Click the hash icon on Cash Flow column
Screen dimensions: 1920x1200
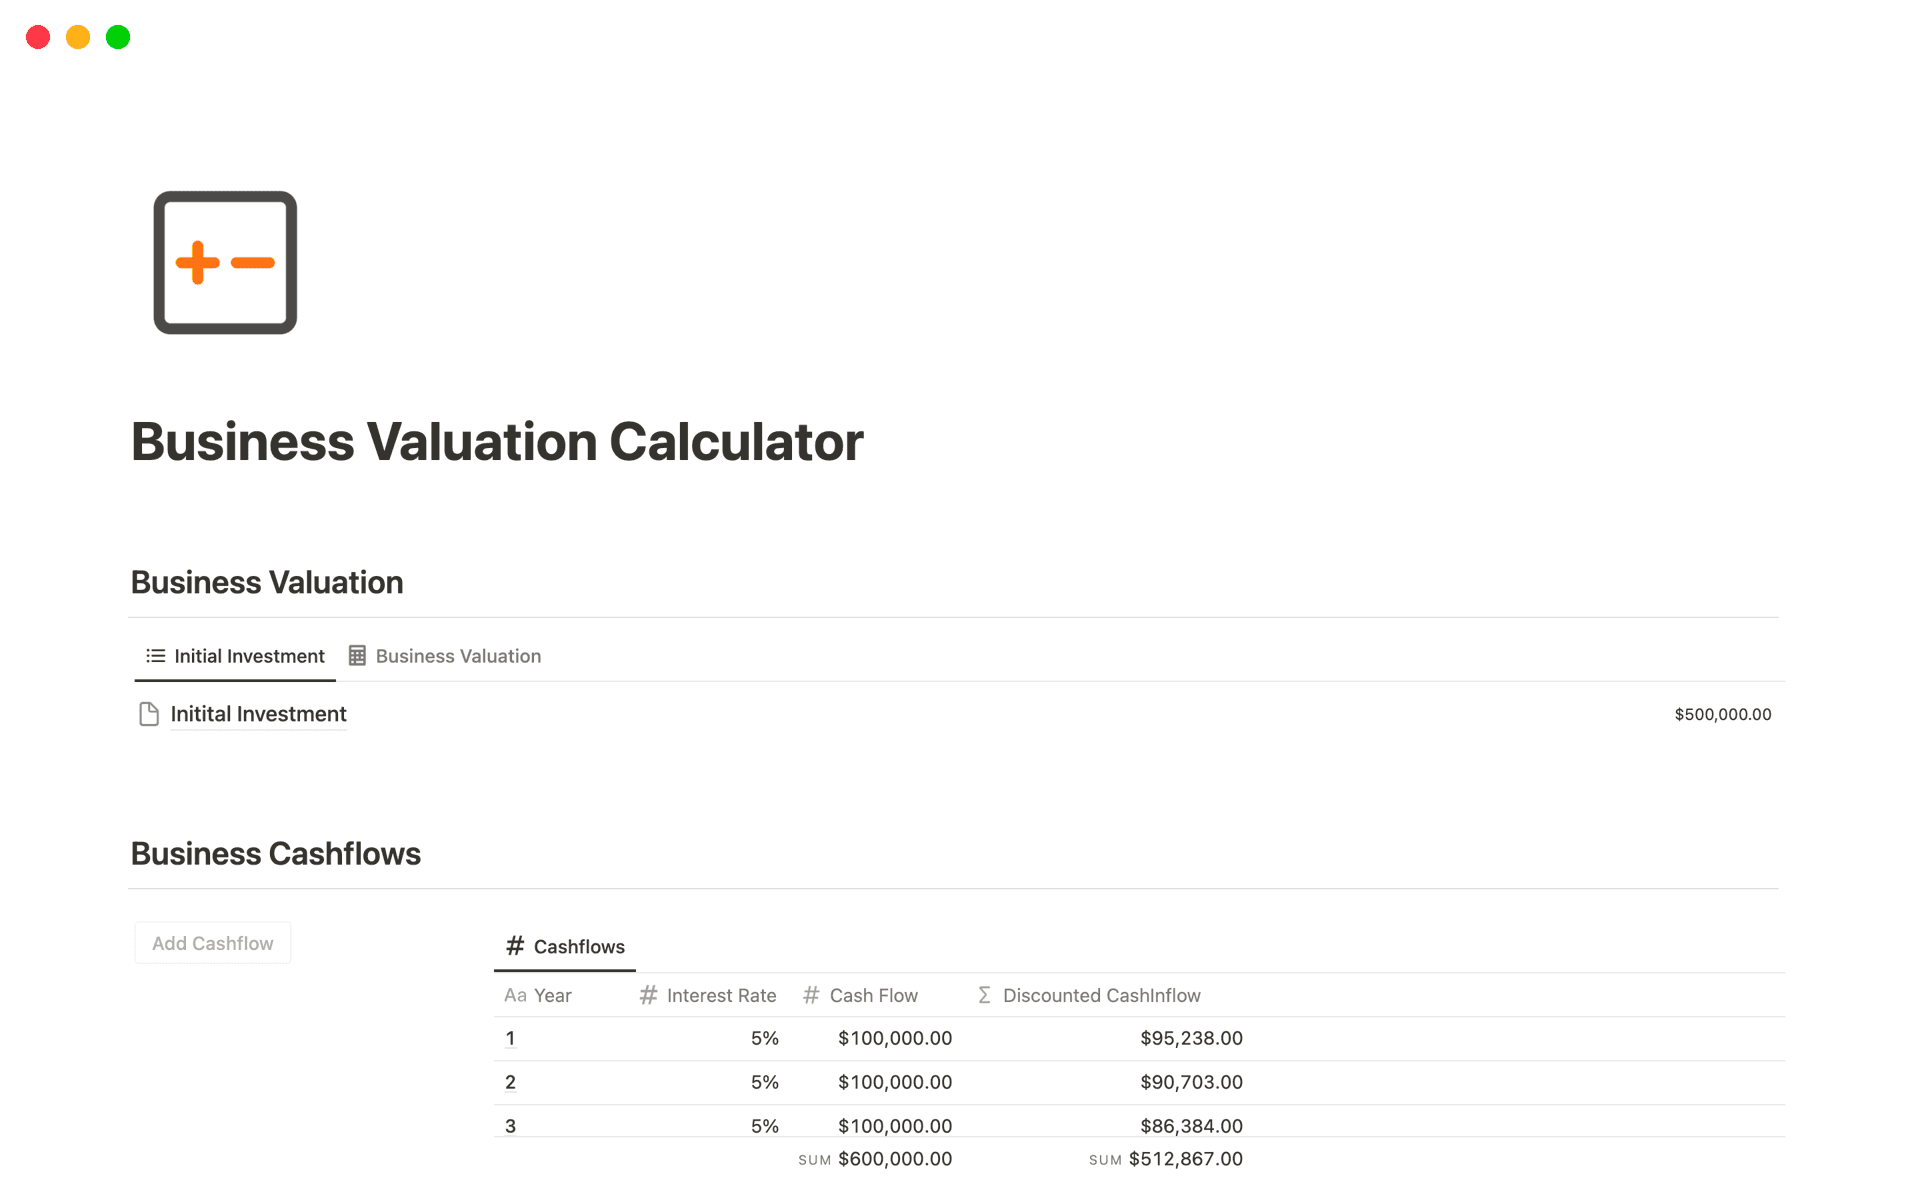click(x=810, y=995)
